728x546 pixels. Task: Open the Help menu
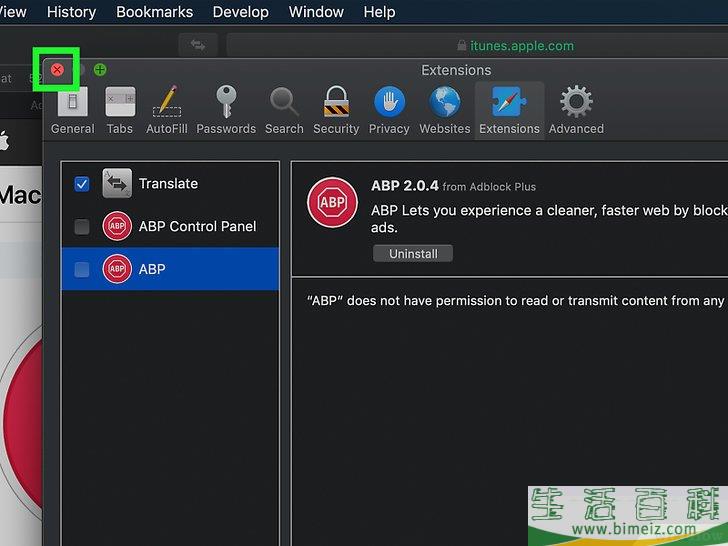[379, 12]
